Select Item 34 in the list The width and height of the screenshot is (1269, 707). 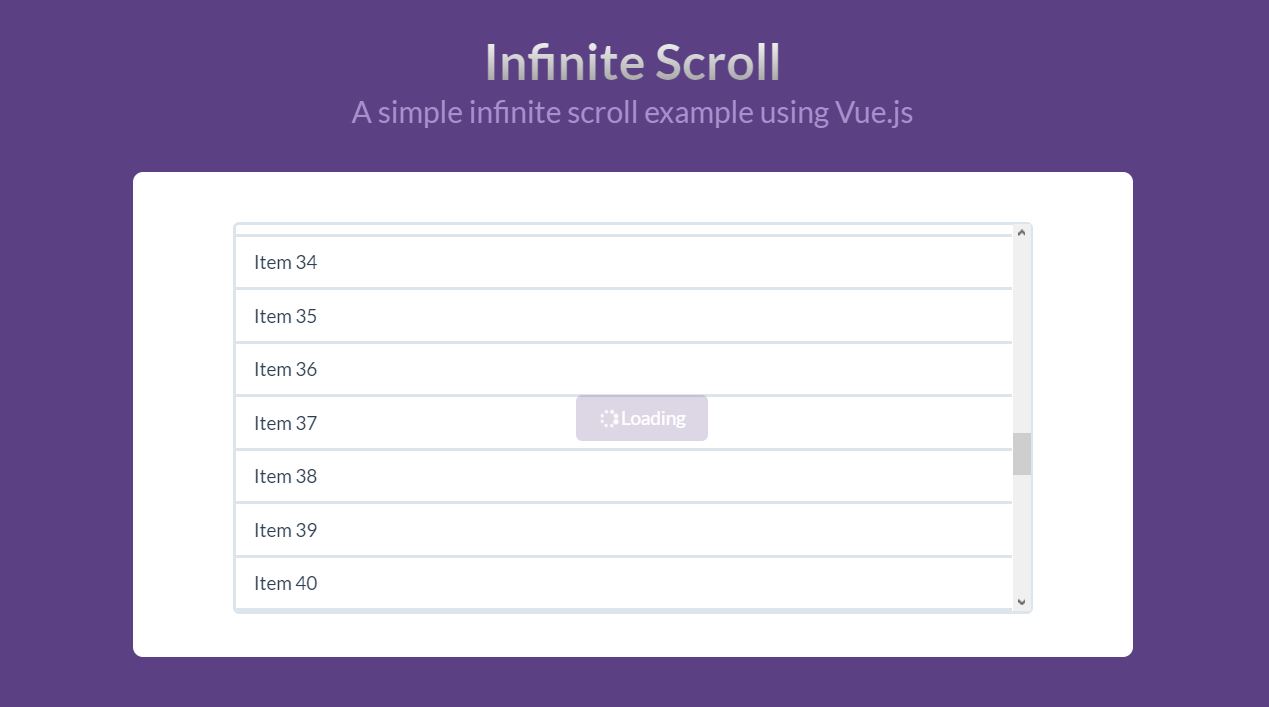(x=285, y=262)
